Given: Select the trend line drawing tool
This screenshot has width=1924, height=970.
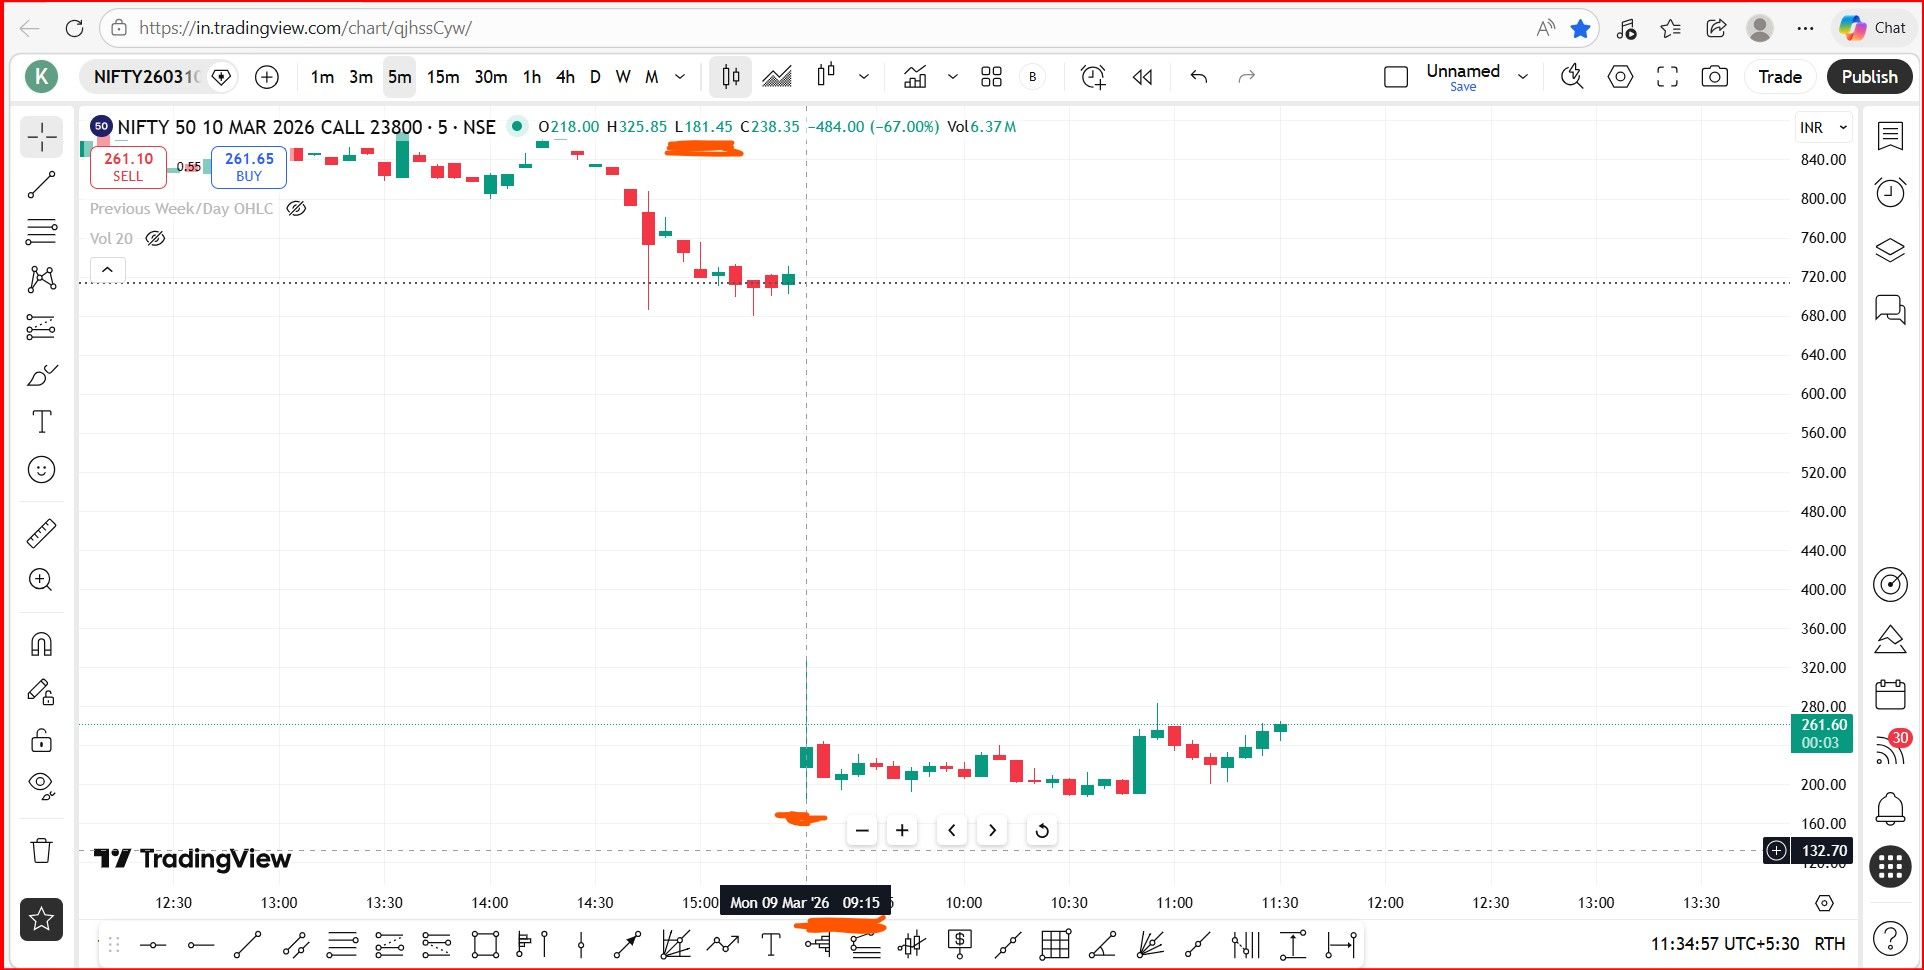Looking at the screenshot, I should pyautogui.click(x=41, y=185).
